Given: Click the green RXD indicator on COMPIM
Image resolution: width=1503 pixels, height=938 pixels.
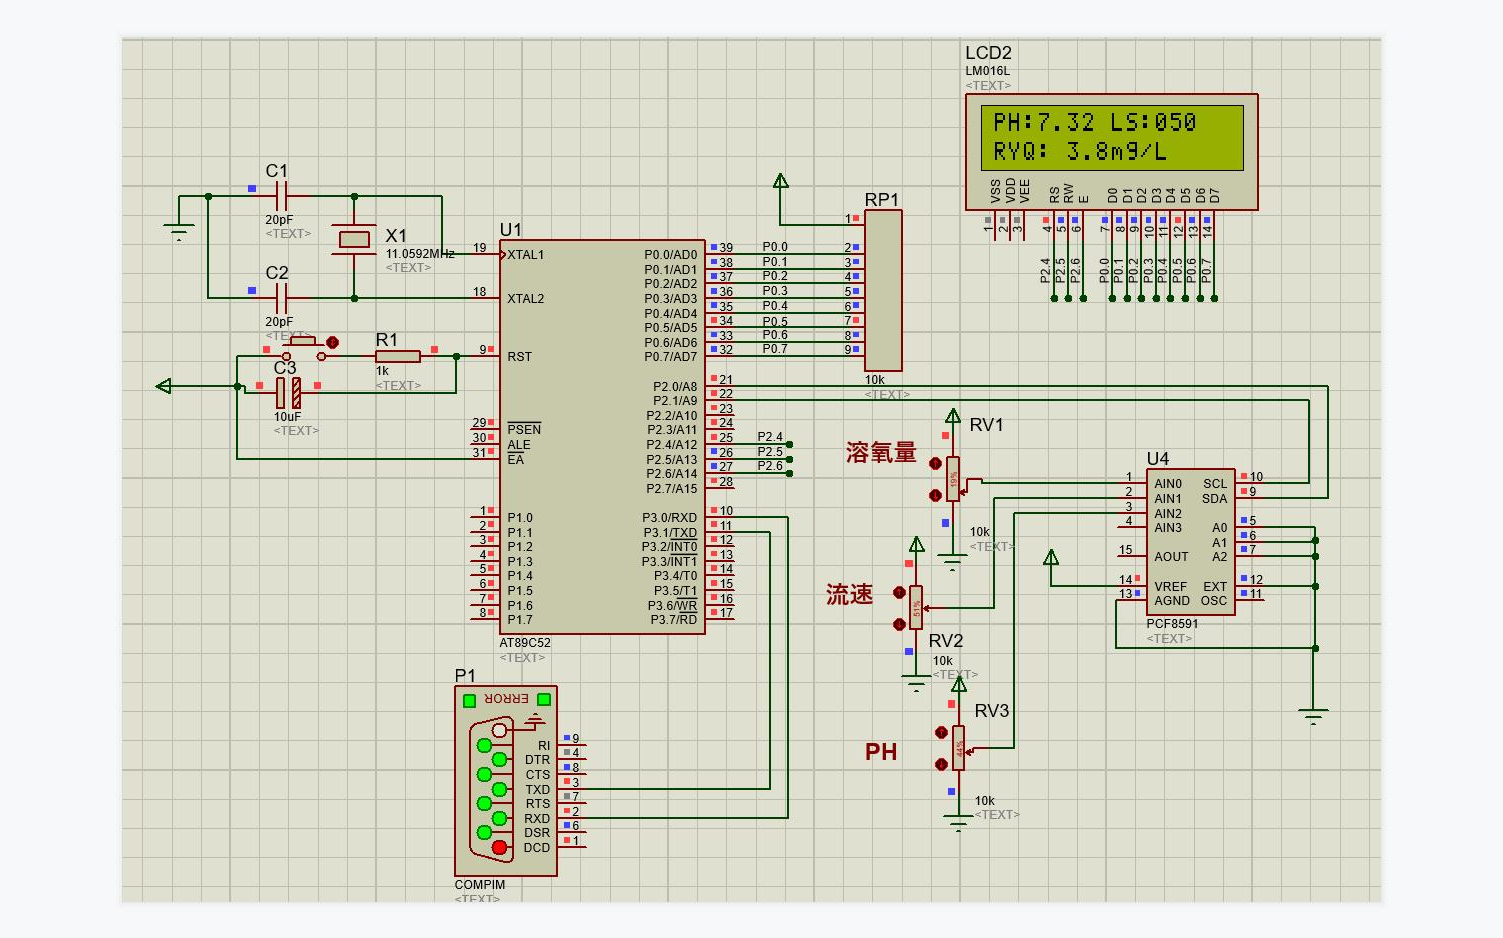Looking at the screenshot, I should pos(500,819).
